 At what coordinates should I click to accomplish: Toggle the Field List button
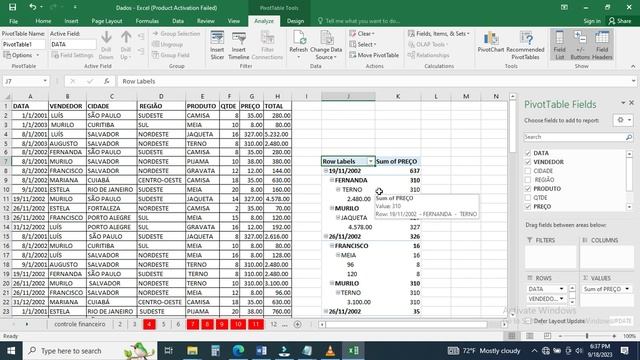[x=560, y=45]
